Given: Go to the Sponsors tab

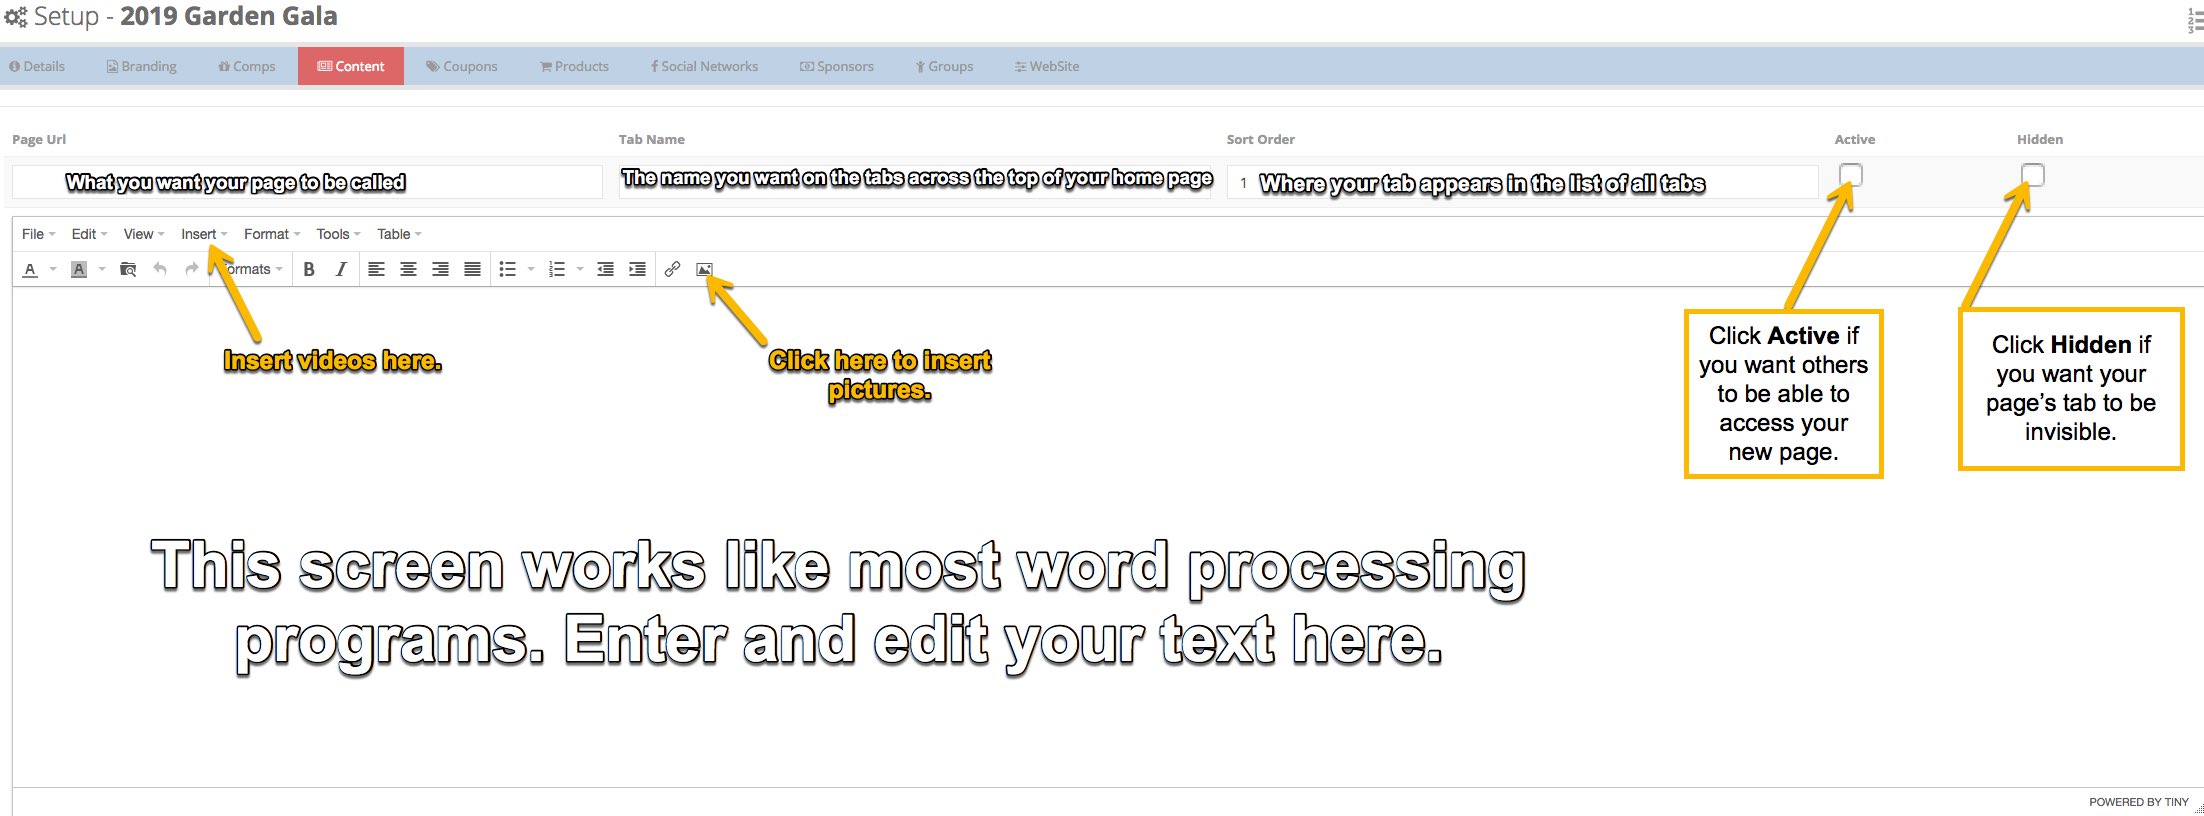Looking at the screenshot, I should pos(836,66).
